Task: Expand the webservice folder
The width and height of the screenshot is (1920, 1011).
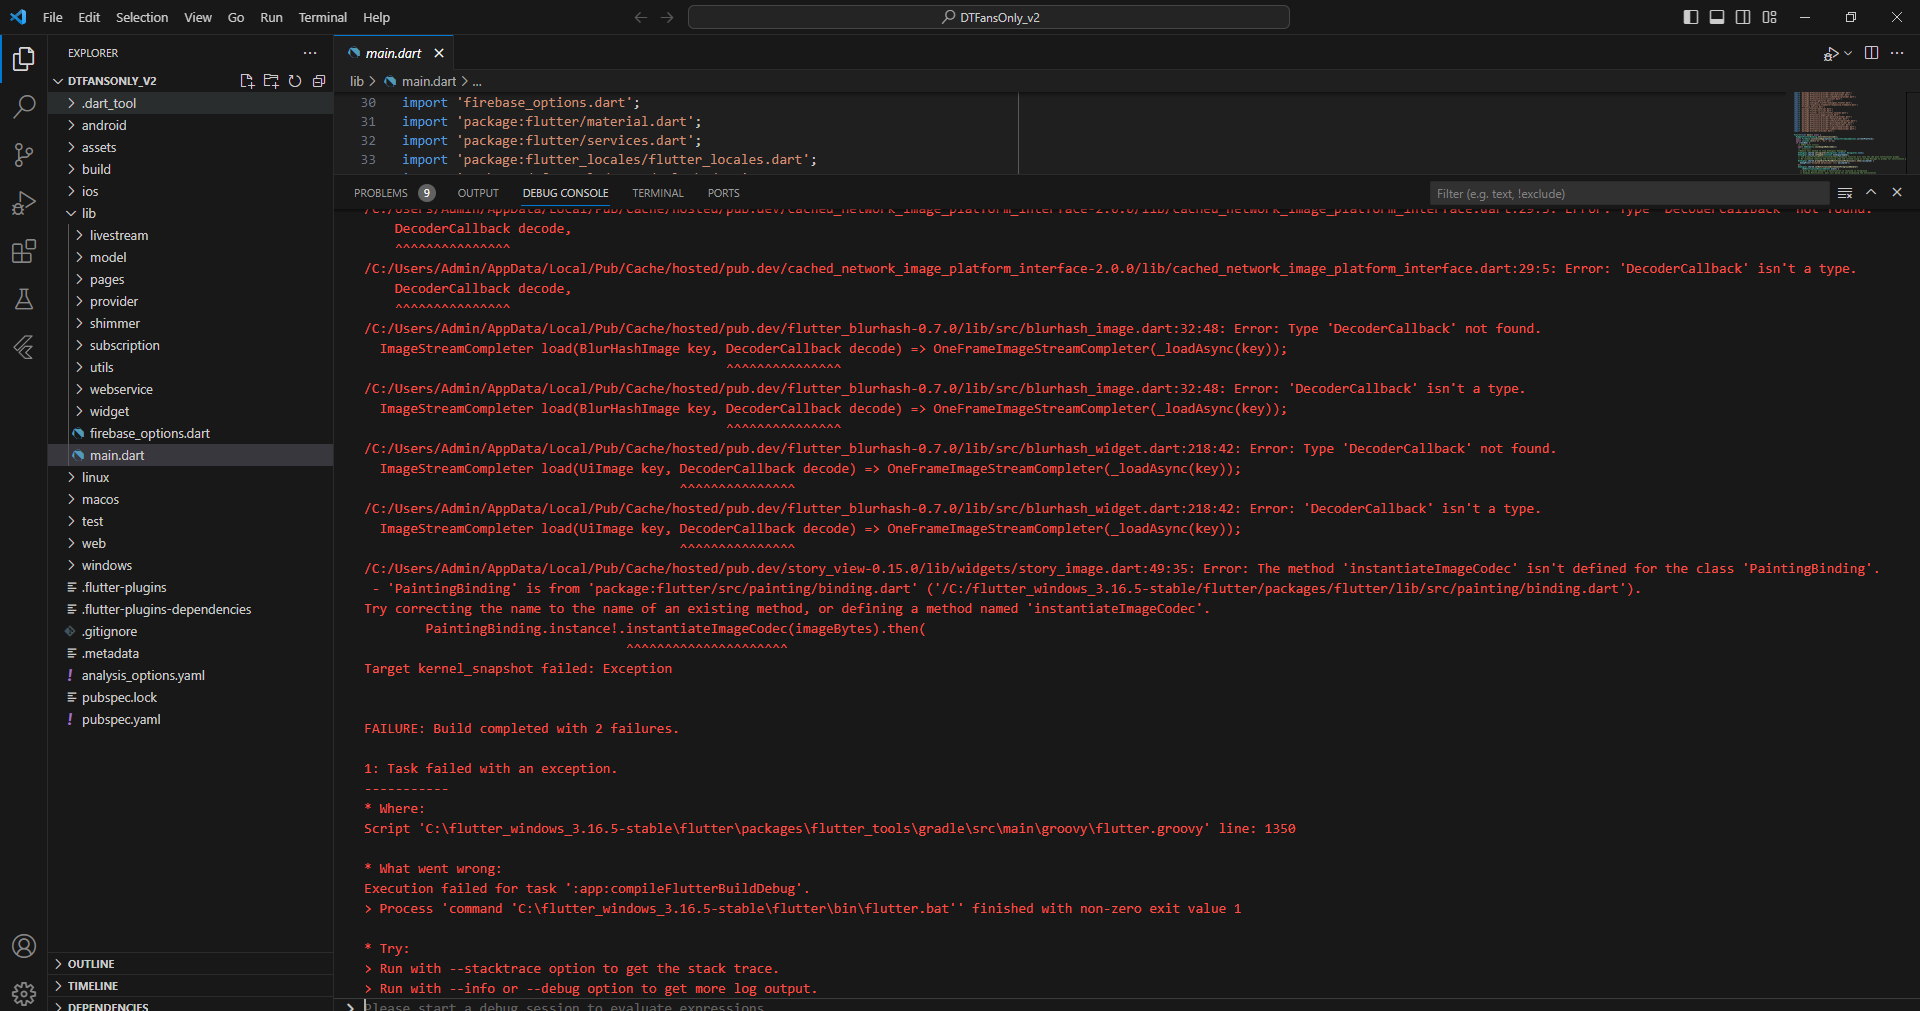Action: pyautogui.click(x=190, y=389)
